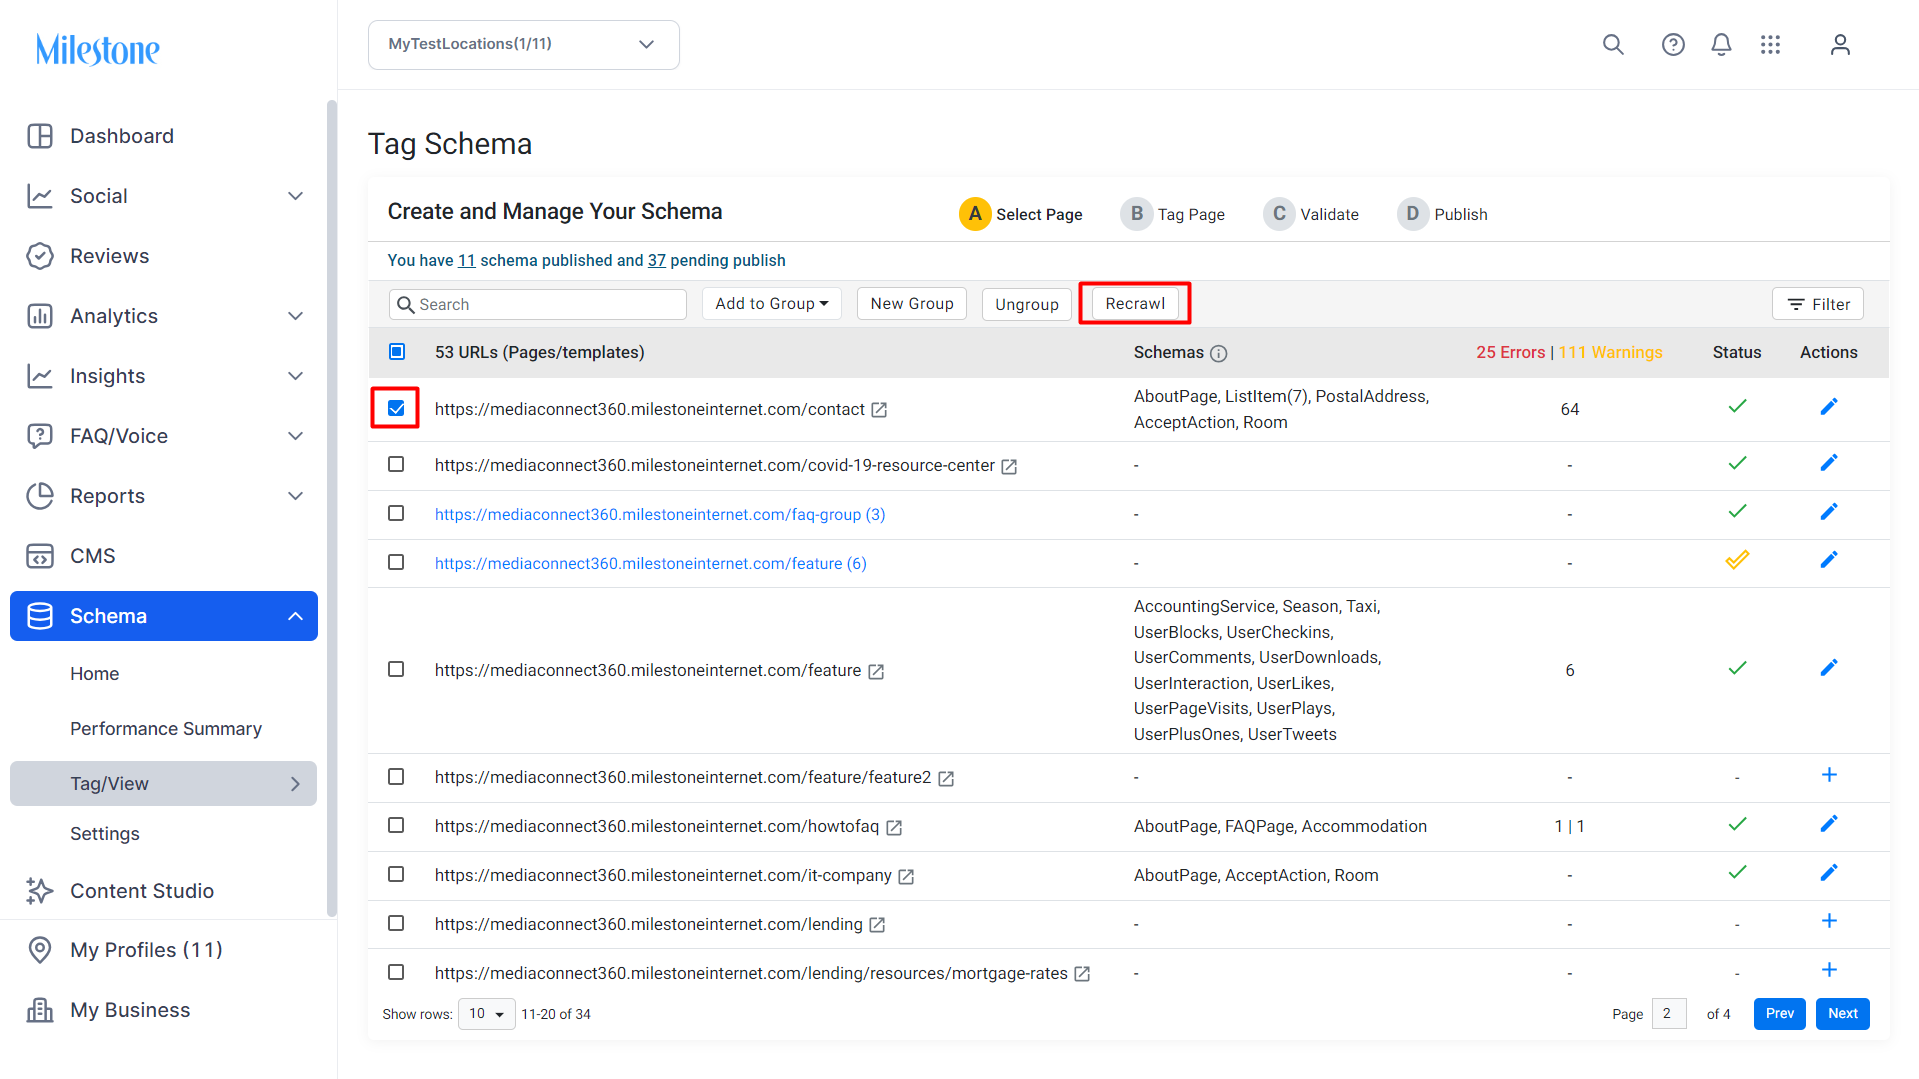This screenshot has height=1079, width=1919.
Task: Go to Prev page of results
Action: (1780, 1014)
